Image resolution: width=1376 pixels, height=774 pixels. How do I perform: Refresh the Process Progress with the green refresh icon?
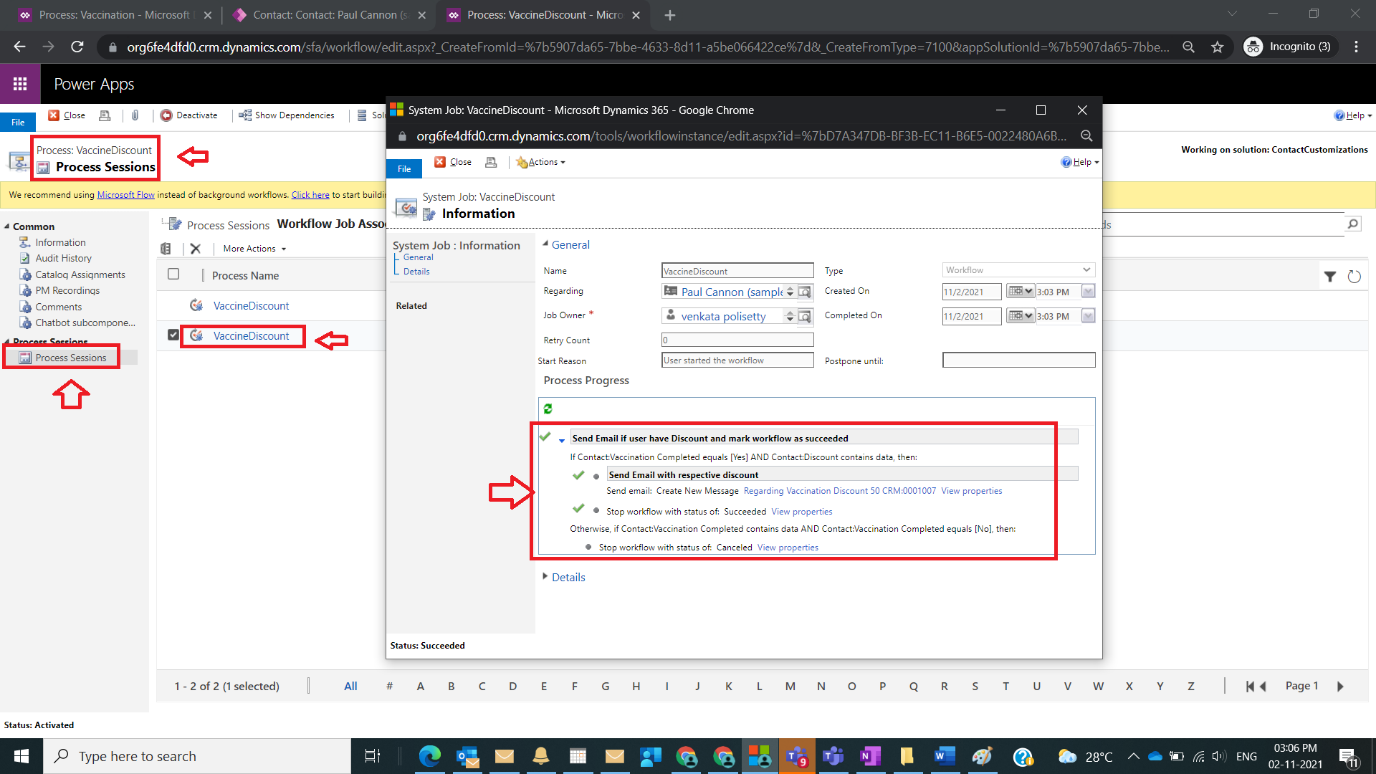click(545, 408)
